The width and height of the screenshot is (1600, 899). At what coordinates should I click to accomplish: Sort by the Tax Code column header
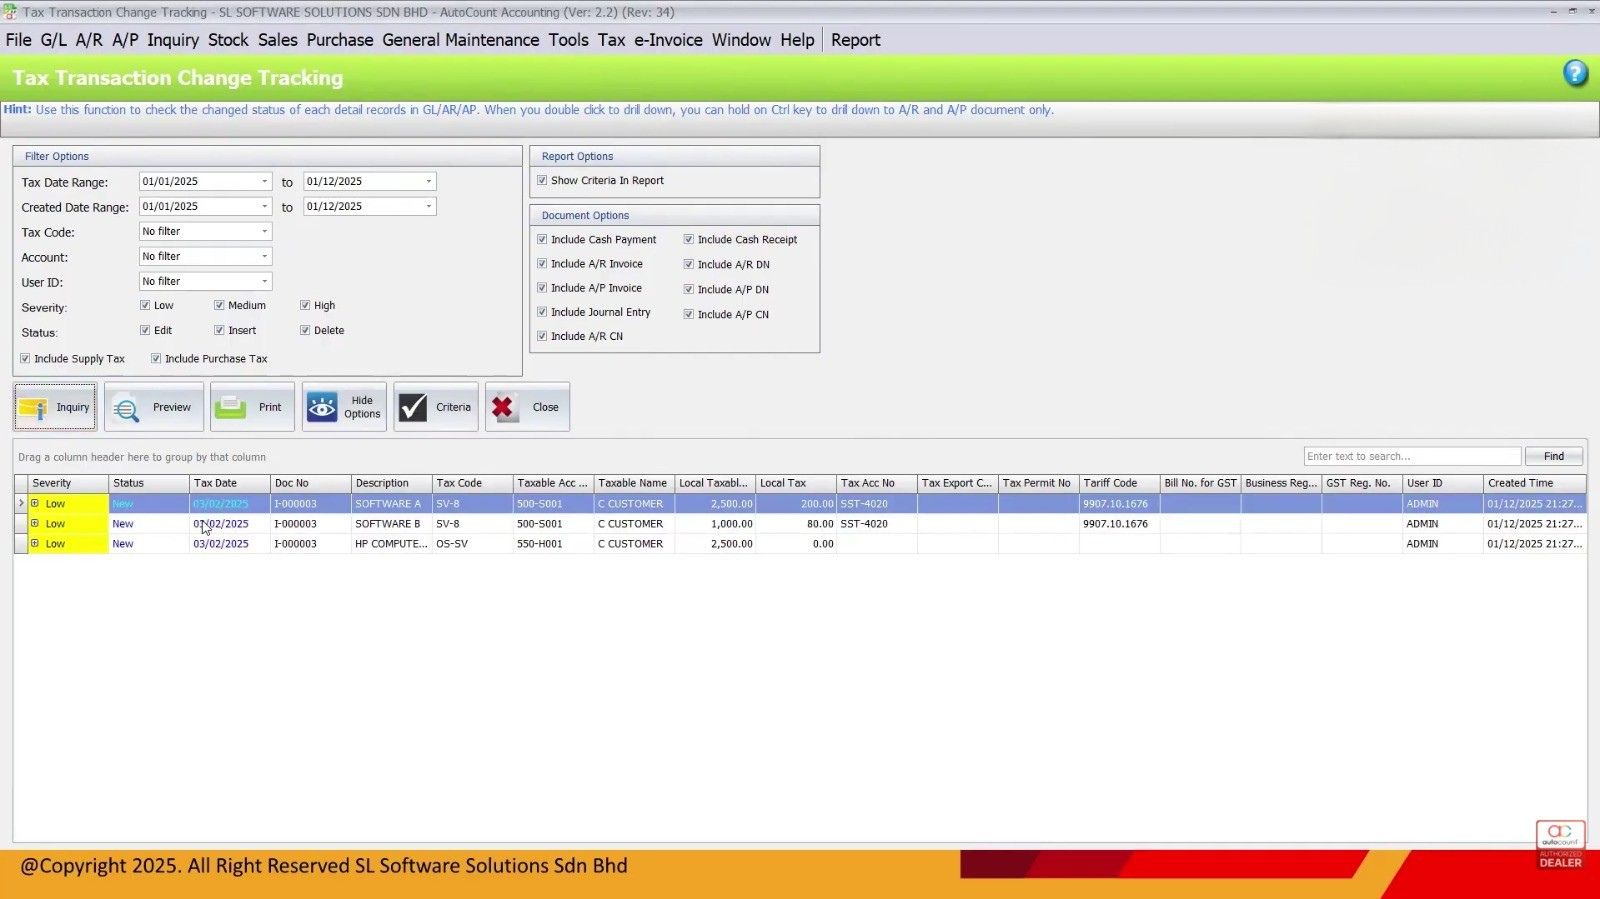(x=472, y=483)
